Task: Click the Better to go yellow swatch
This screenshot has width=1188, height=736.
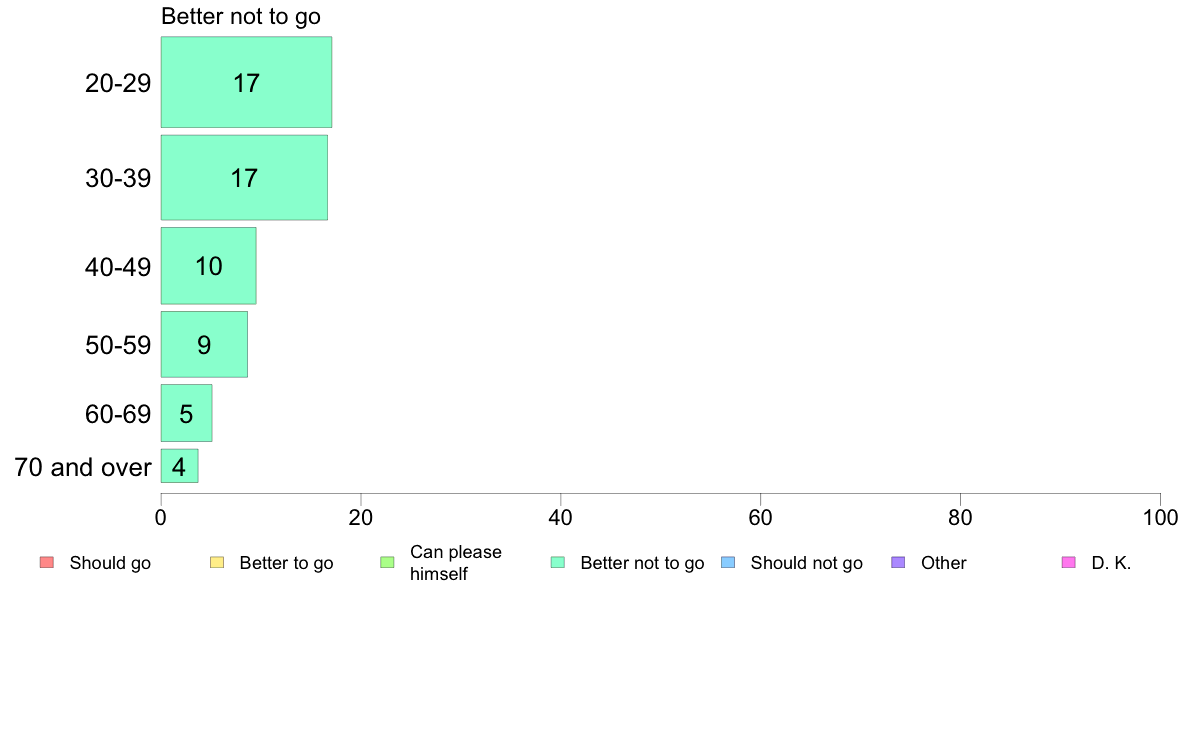Action: tap(217, 562)
